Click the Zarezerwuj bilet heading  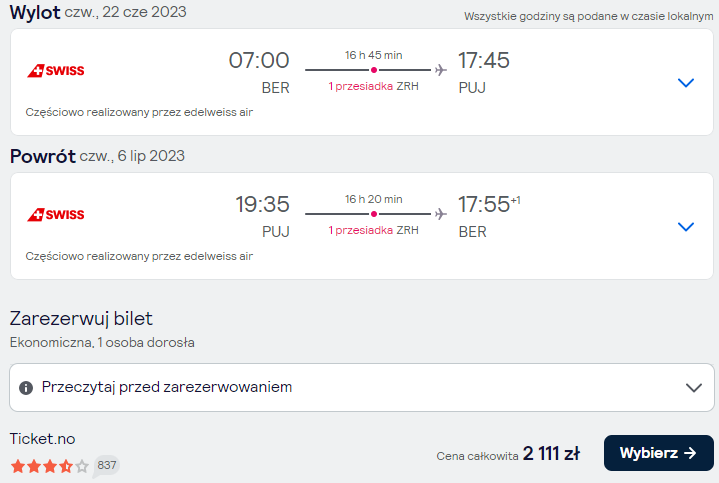[x=81, y=319]
